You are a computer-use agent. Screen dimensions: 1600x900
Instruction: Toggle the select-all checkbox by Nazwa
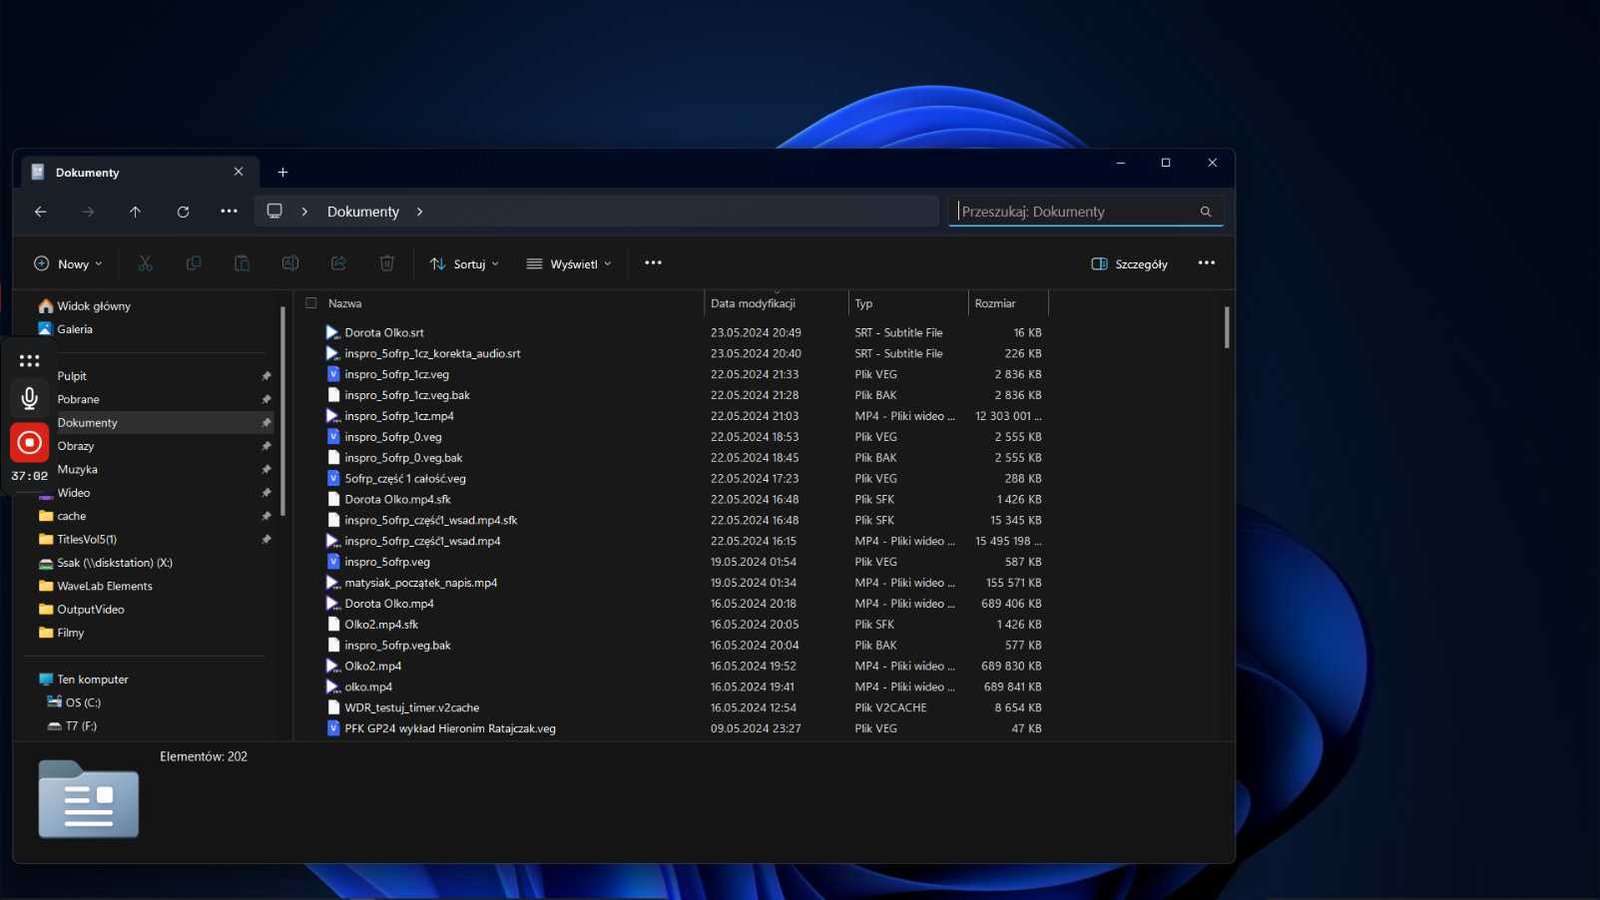(x=311, y=303)
